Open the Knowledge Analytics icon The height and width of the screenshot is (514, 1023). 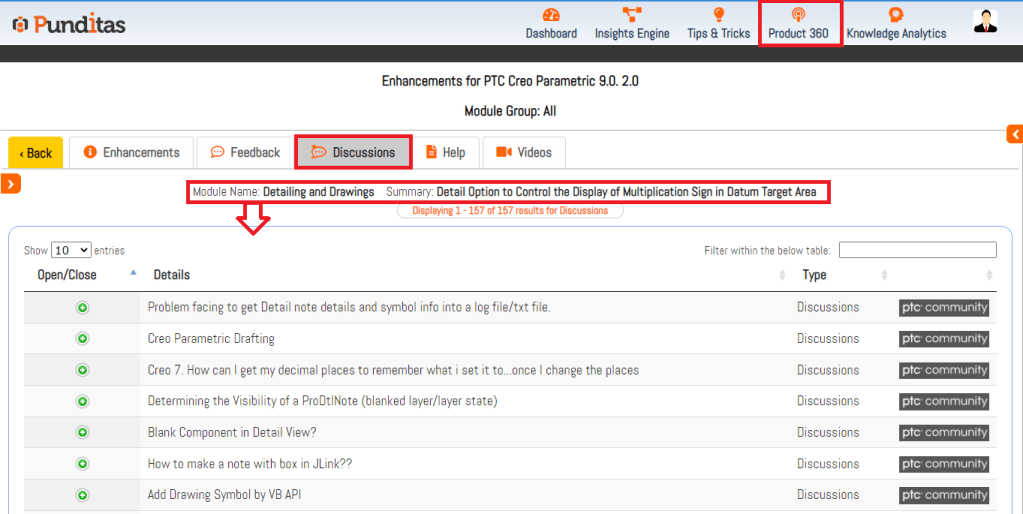coord(896,15)
